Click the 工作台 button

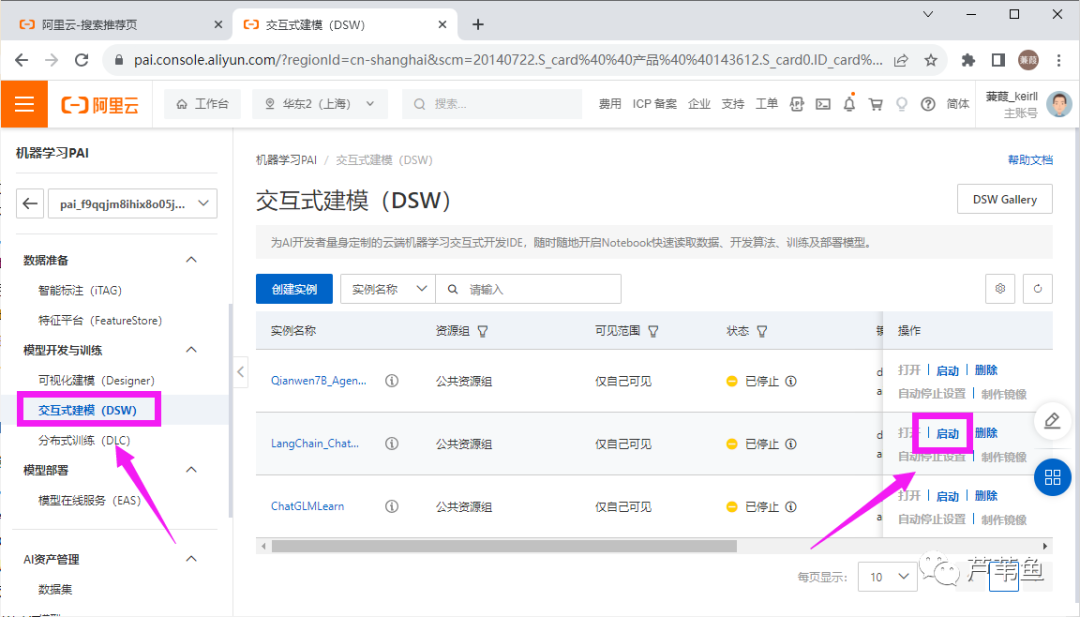[x=202, y=104]
